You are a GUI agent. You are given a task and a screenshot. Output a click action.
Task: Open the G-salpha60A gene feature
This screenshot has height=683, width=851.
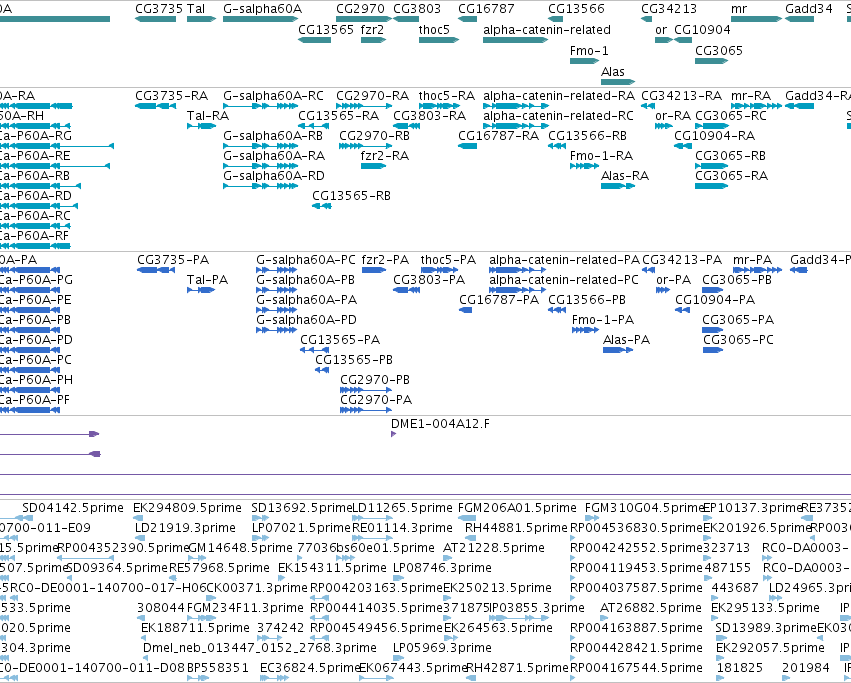tap(262, 19)
